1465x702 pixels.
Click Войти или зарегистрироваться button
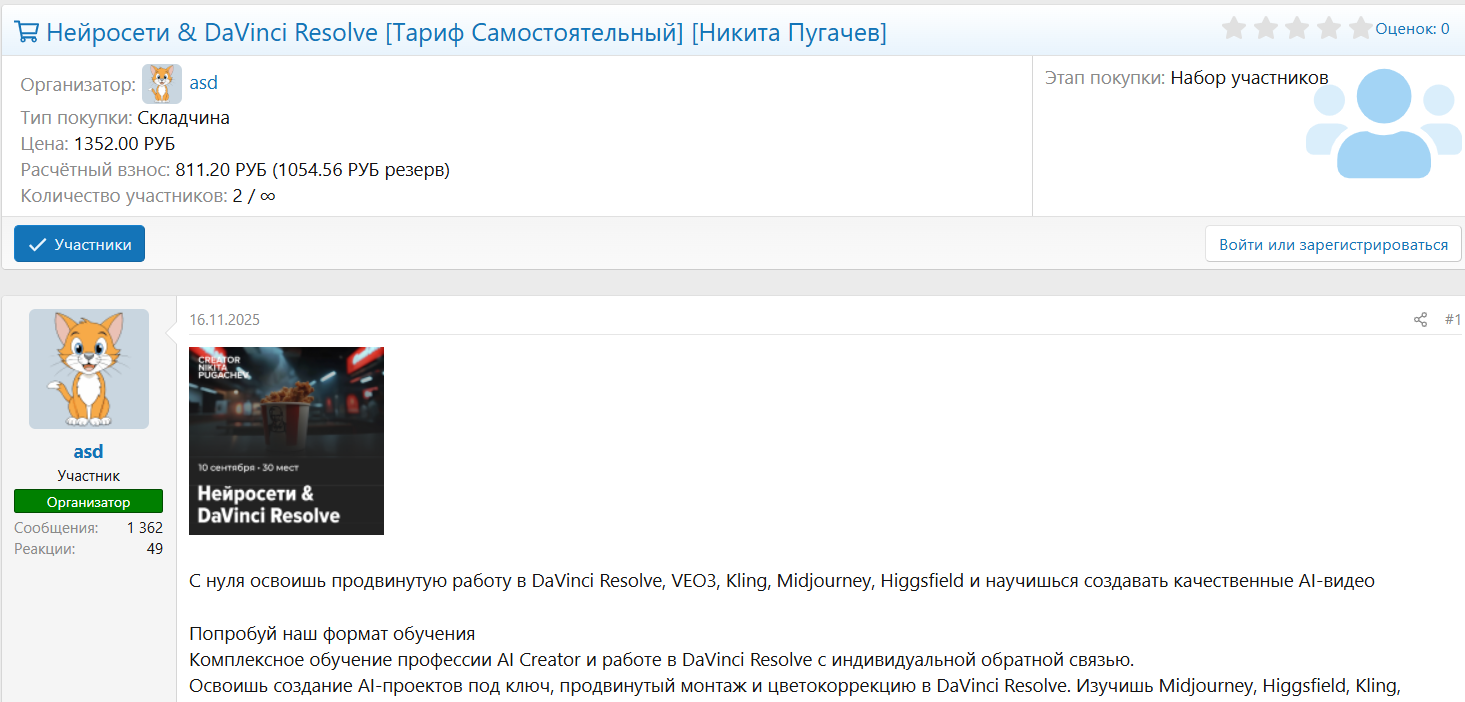tap(1333, 244)
